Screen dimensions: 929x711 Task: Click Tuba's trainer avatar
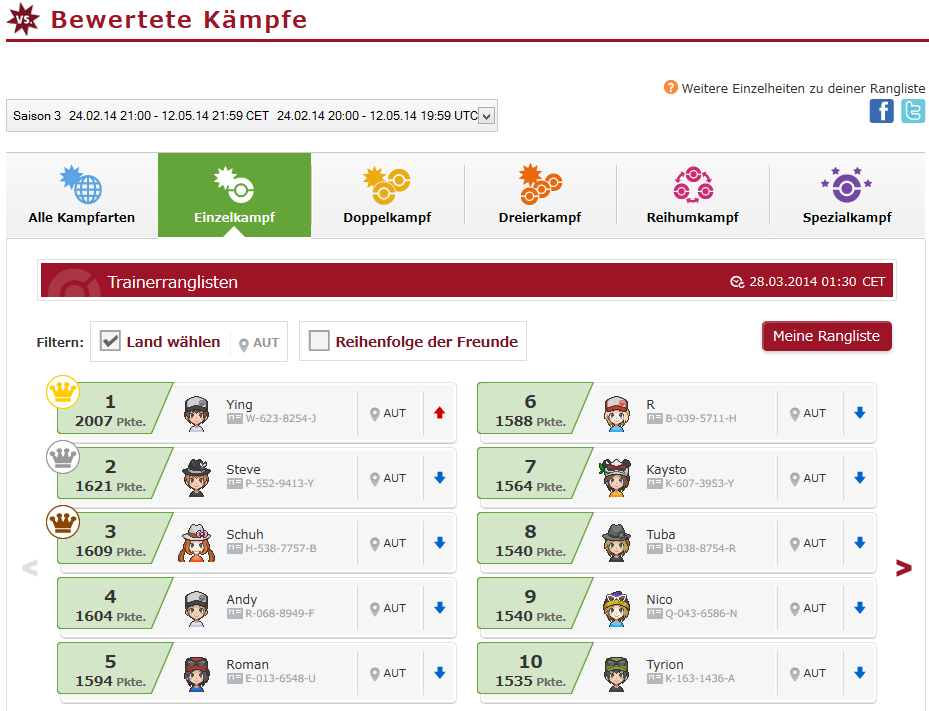tap(616, 543)
